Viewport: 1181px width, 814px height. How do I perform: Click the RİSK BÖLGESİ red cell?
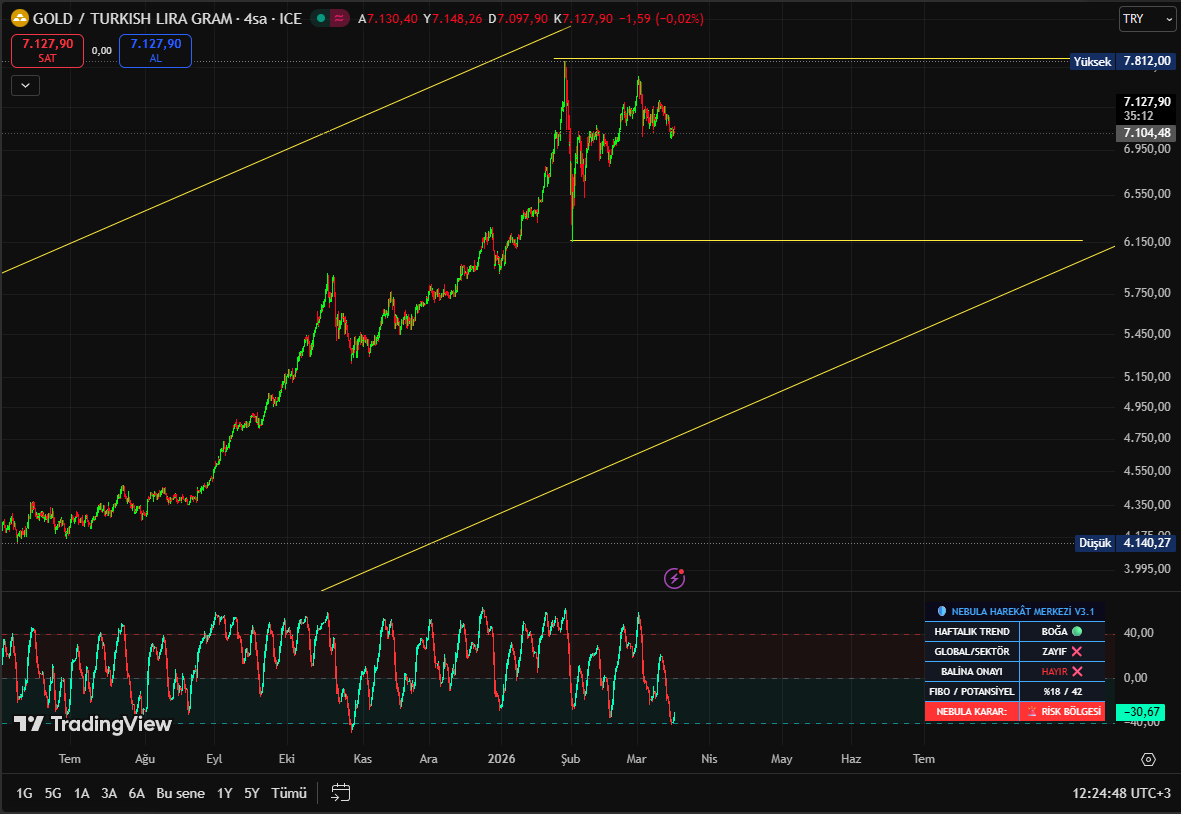[1062, 712]
